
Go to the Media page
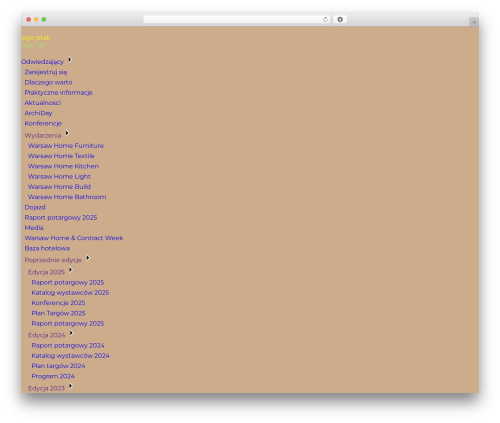[x=34, y=228]
